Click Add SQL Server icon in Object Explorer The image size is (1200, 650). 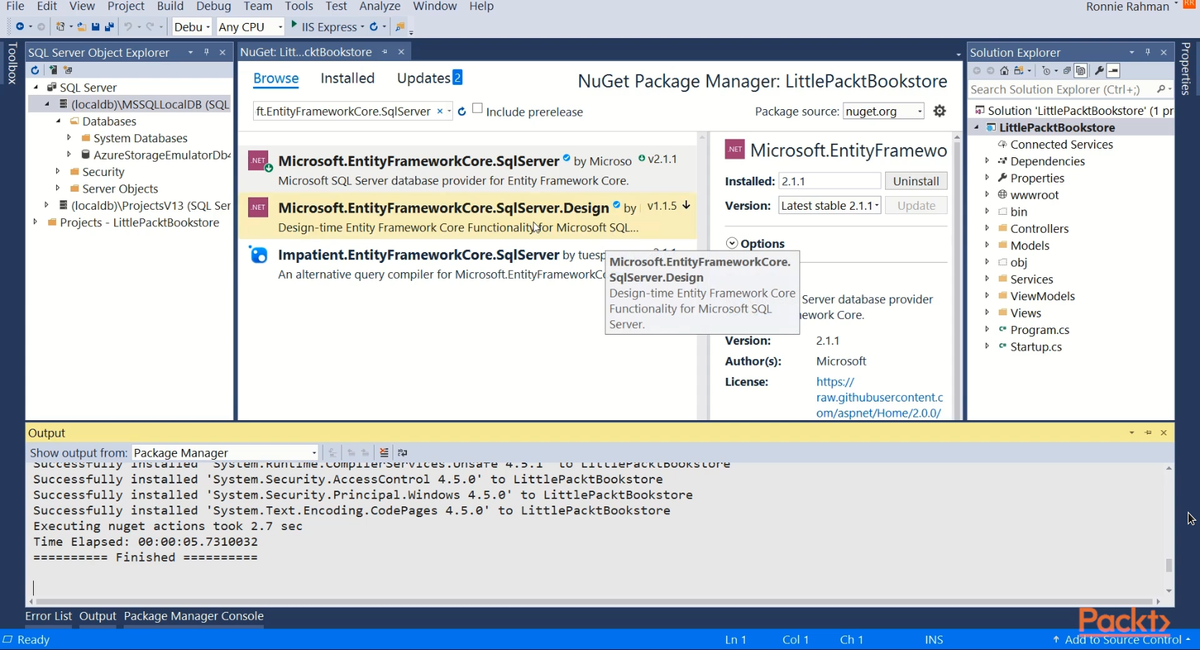pos(53,70)
